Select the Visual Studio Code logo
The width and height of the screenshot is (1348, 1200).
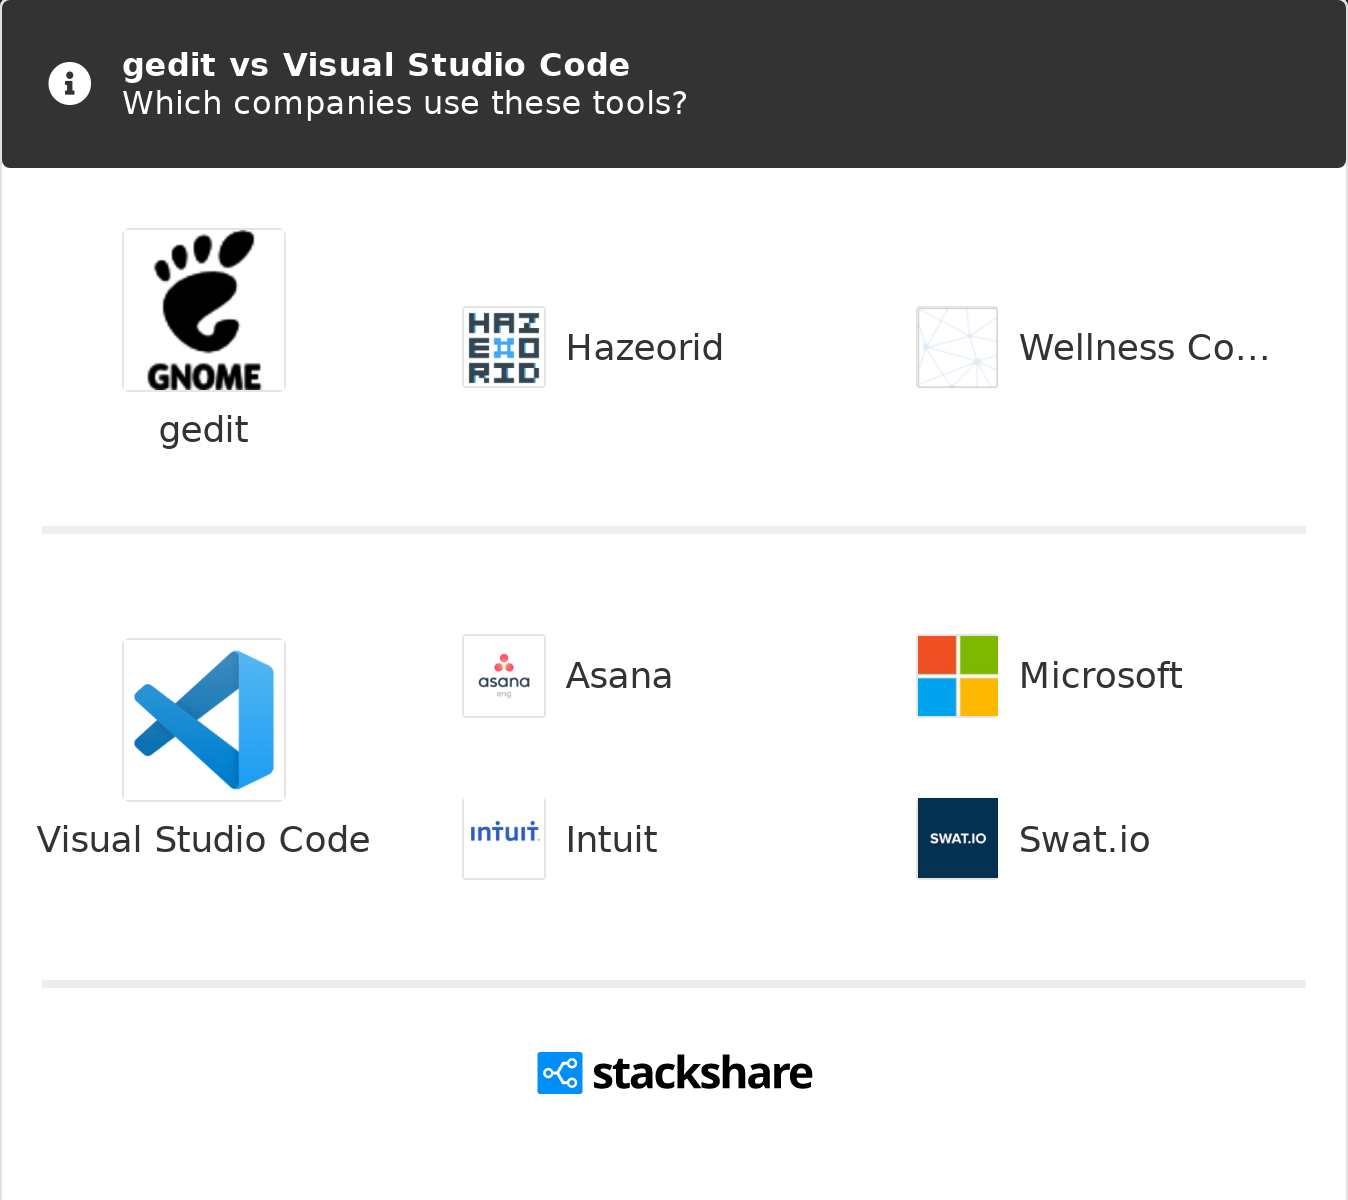pyautogui.click(x=204, y=720)
